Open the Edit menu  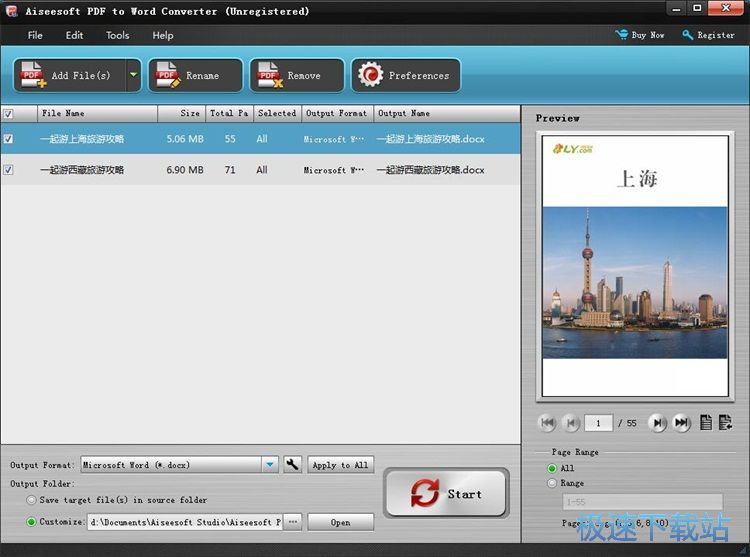[75, 35]
